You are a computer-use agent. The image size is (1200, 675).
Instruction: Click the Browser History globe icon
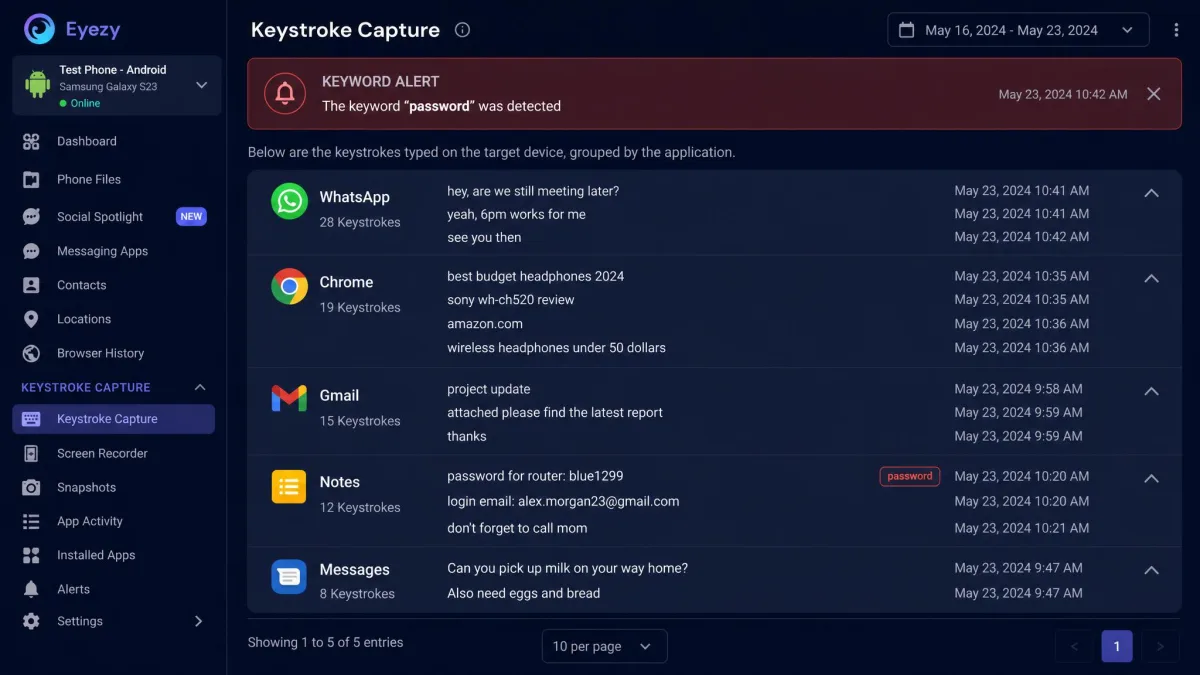(x=31, y=353)
